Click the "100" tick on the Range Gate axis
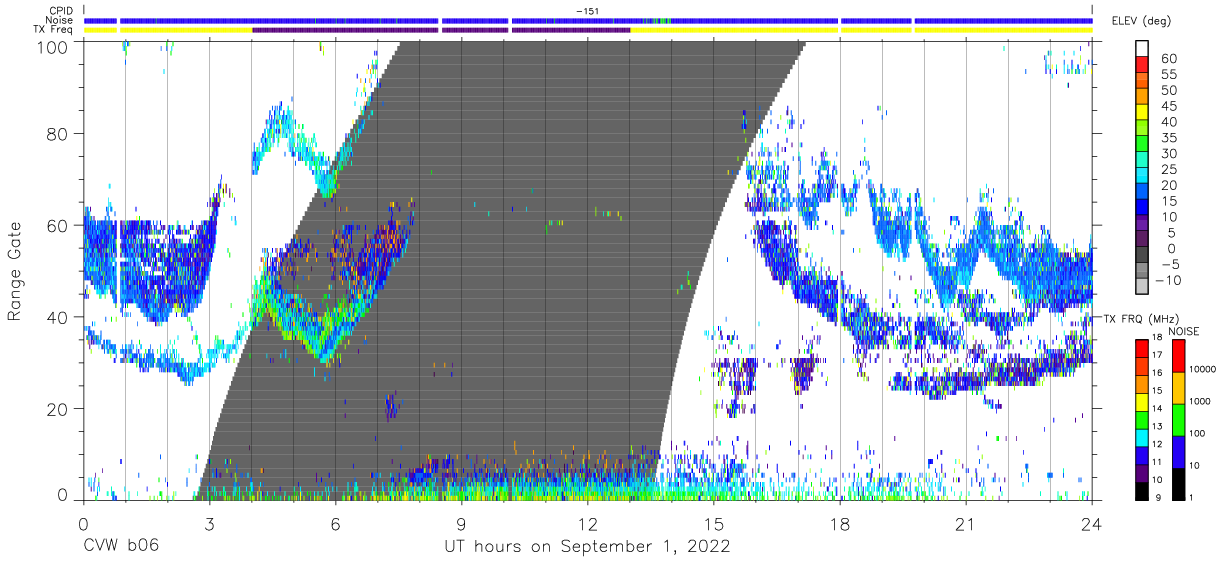 point(52,47)
